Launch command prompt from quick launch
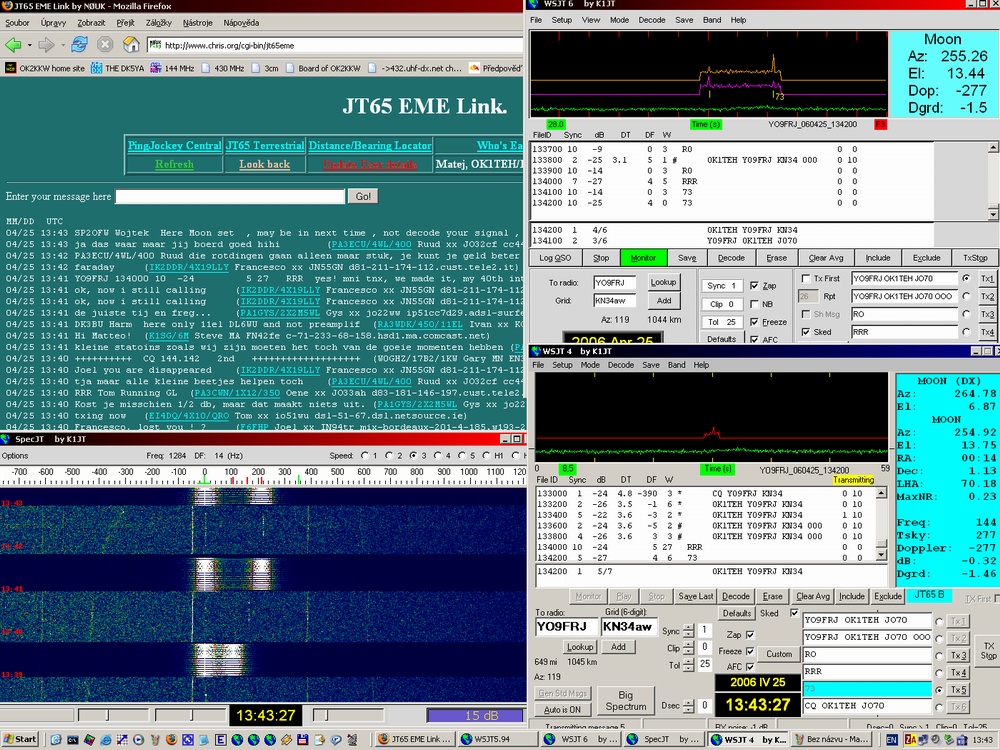This screenshot has width=1000, height=750. point(73,740)
